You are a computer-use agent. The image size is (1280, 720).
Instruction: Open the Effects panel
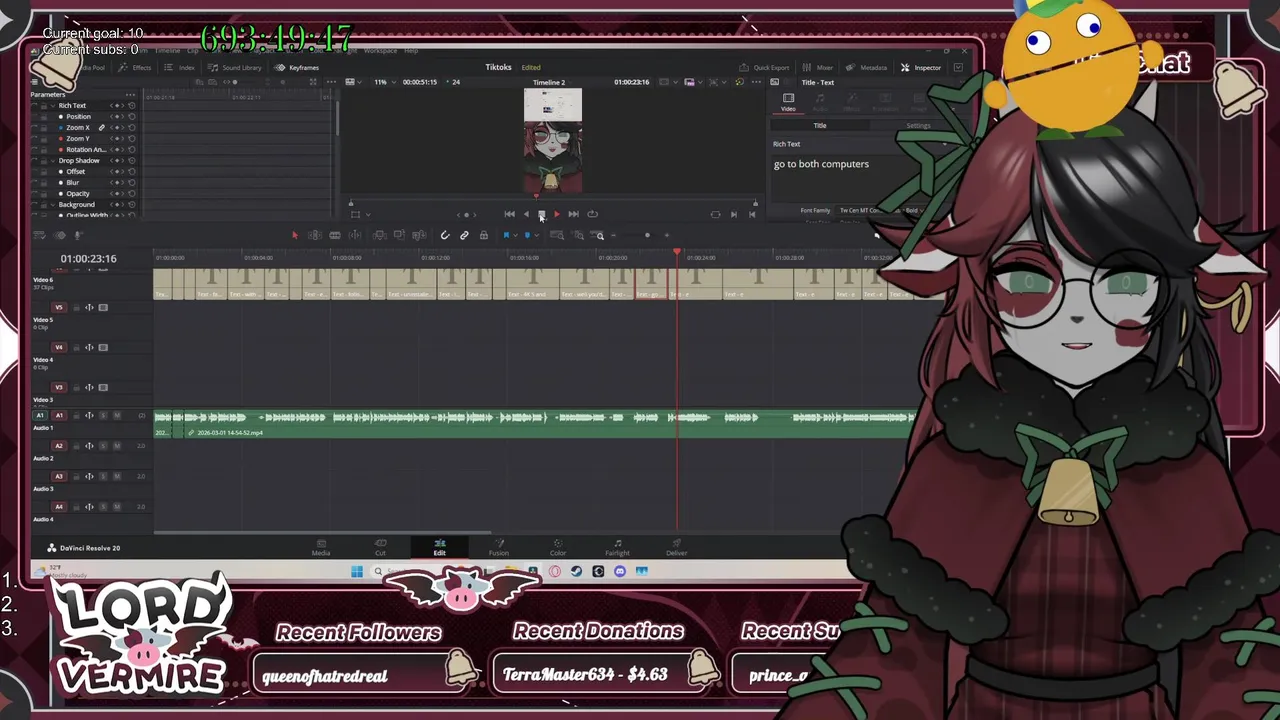point(136,67)
